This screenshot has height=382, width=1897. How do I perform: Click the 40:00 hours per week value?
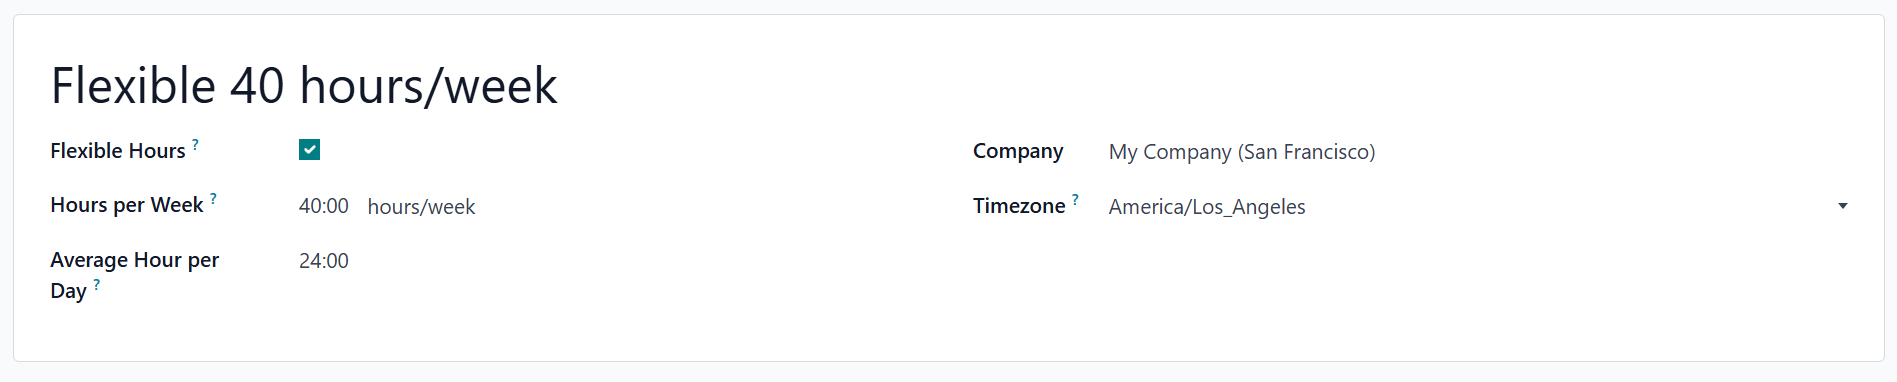click(x=324, y=206)
